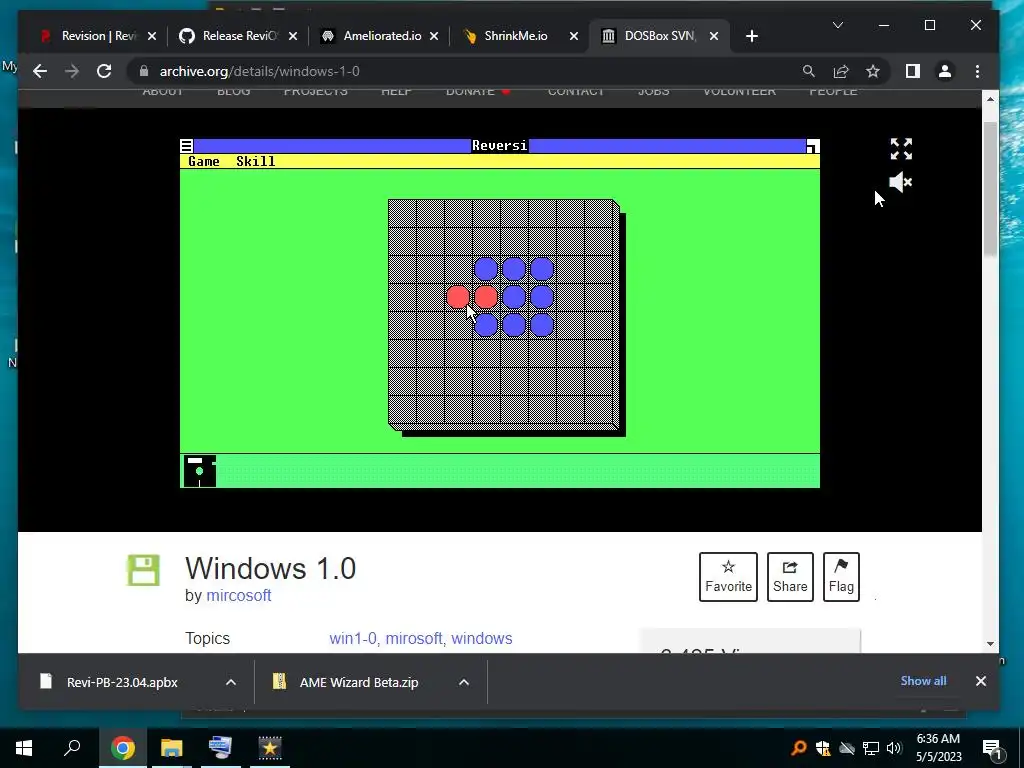The height and width of the screenshot is (768, 1024).
Task: Close the downloads bar
Action: click(981, 680)
